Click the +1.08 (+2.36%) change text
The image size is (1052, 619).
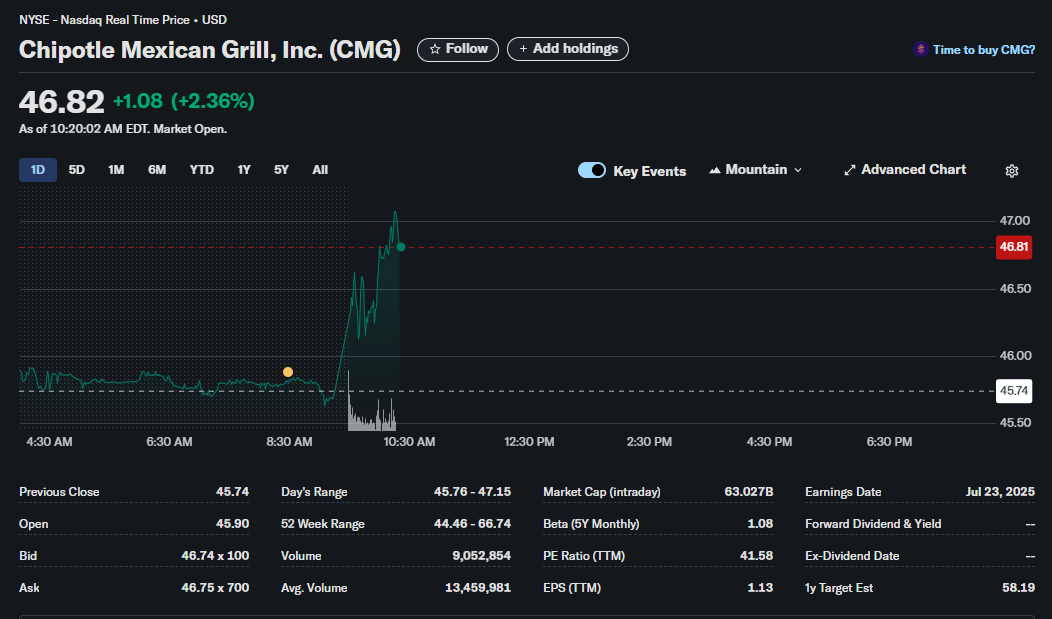point(184,101)
